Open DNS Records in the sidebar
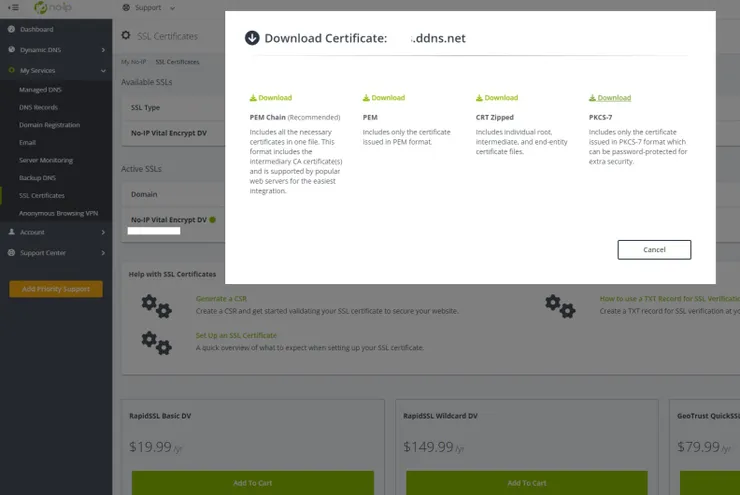The height and width of the screenshot is (495, 740). [x=38, y=107]
